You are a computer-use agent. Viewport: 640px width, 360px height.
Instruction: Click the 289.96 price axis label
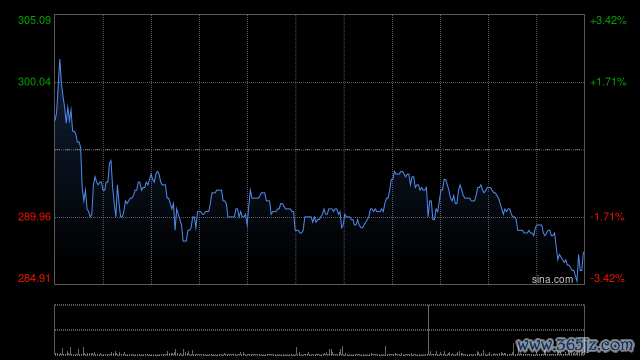34,217
